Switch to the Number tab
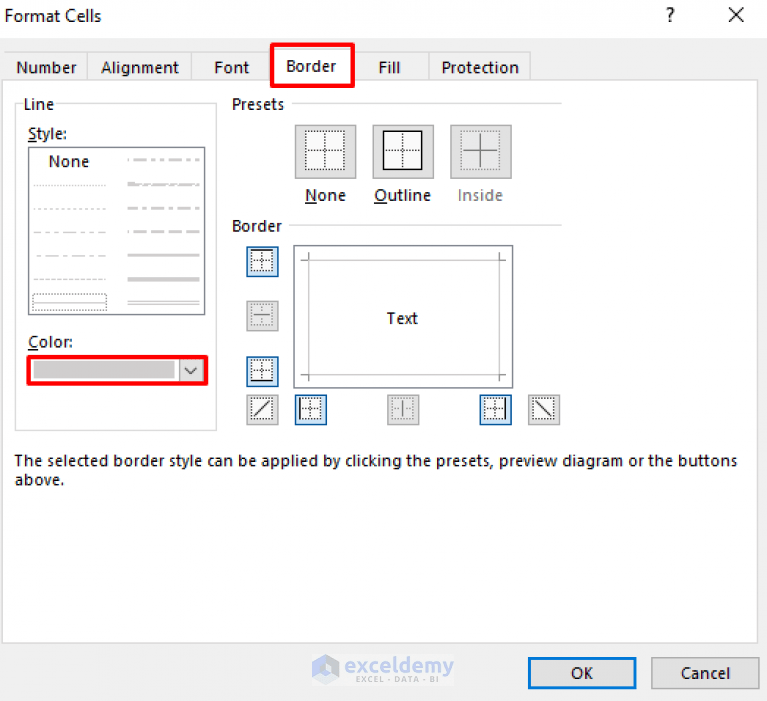The image size is (767, 701). (46, 67)
